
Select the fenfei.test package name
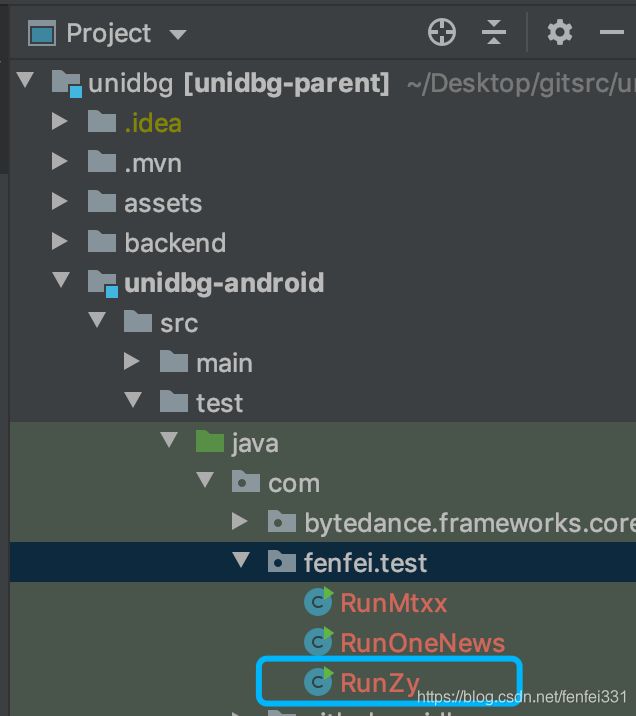pos(366,563)
